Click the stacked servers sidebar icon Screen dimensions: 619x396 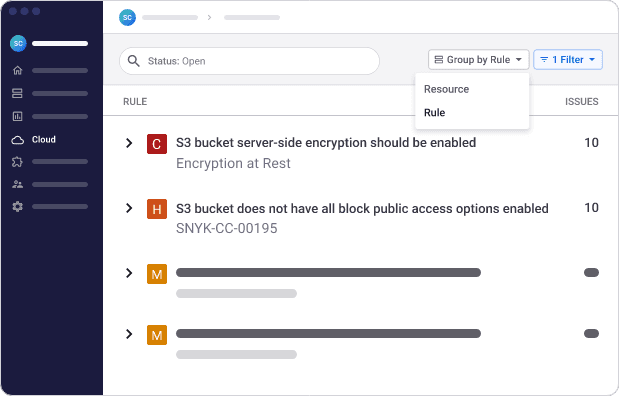click(17, 93)
